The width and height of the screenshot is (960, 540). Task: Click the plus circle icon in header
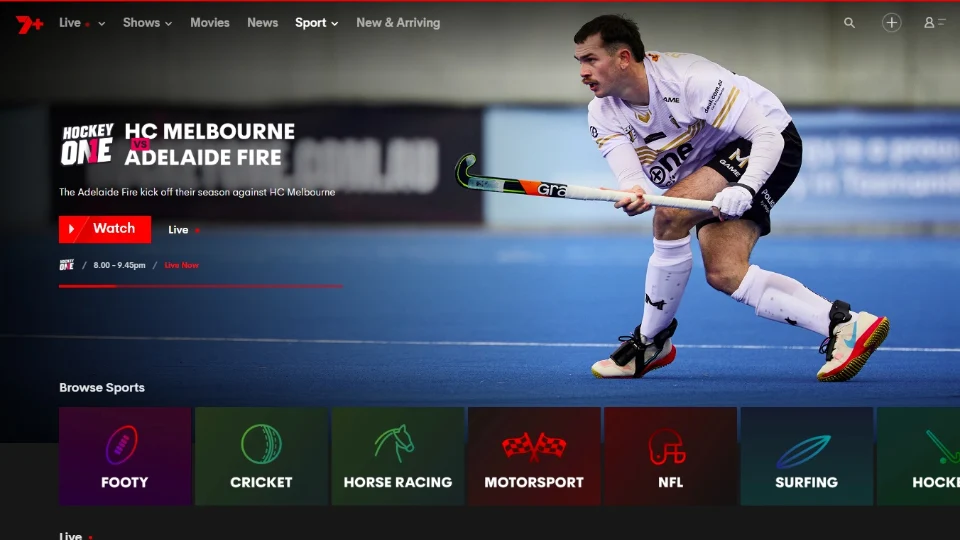click(891, 23)
